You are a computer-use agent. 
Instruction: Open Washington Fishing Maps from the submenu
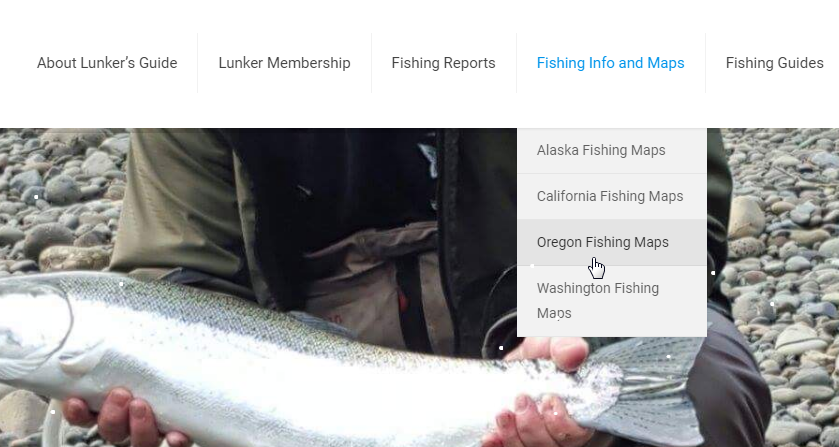[612, 301]
